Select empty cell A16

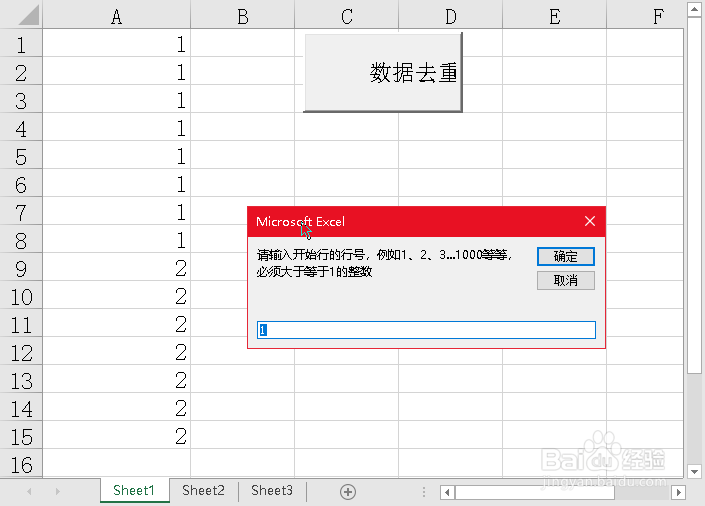[x=116, y=463]
